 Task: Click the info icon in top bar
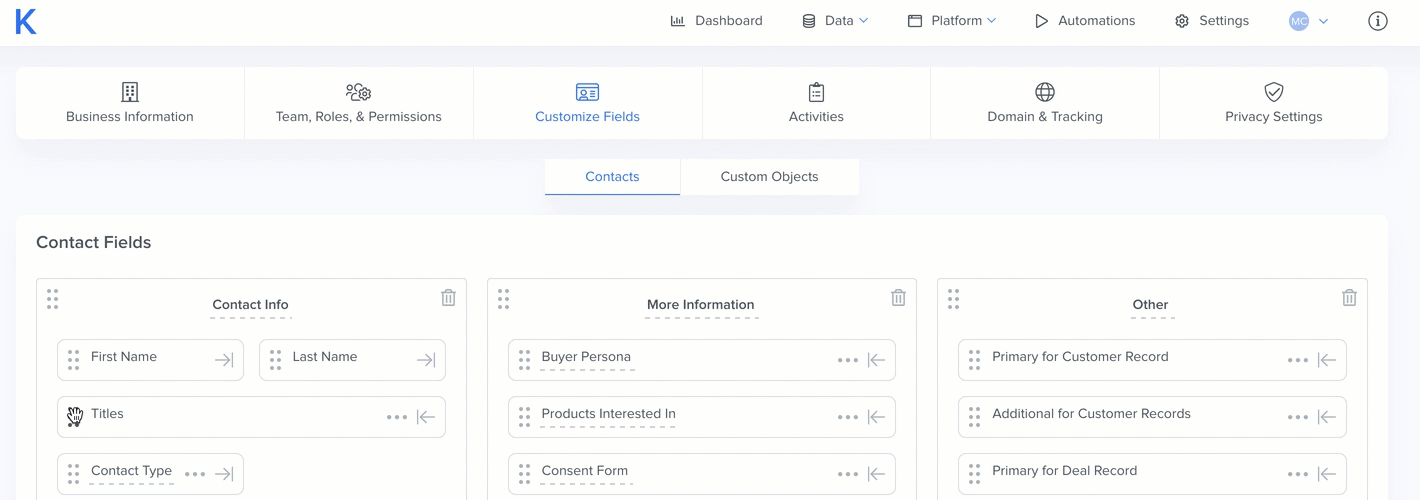pos(1377,21)
